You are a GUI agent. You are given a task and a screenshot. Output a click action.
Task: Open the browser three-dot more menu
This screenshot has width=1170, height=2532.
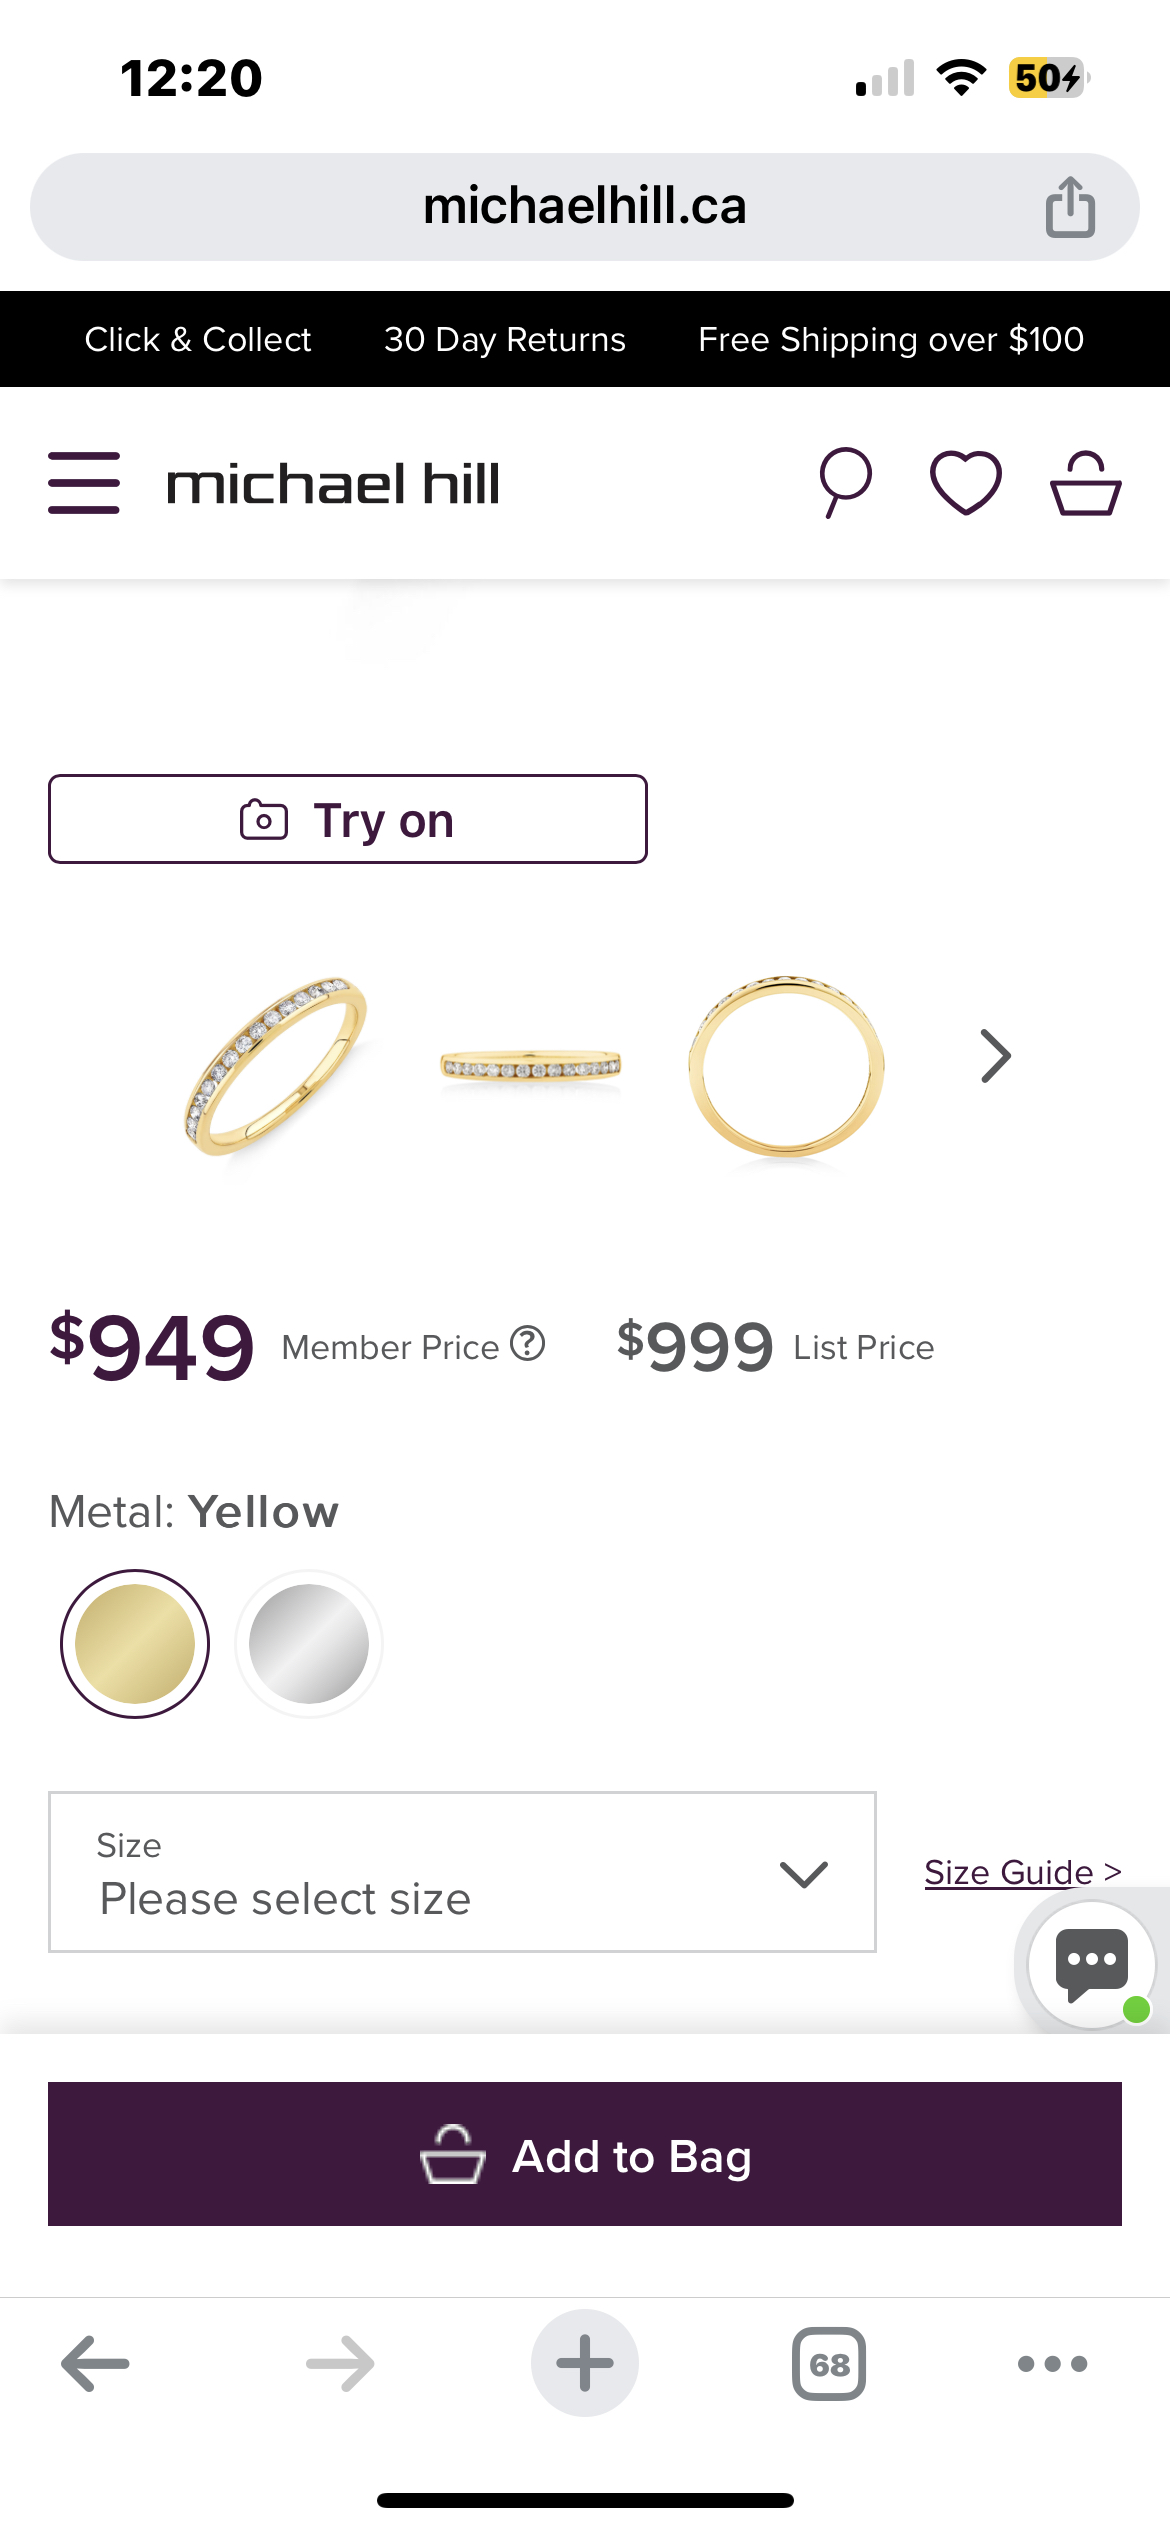(x=1052, y=2364)
